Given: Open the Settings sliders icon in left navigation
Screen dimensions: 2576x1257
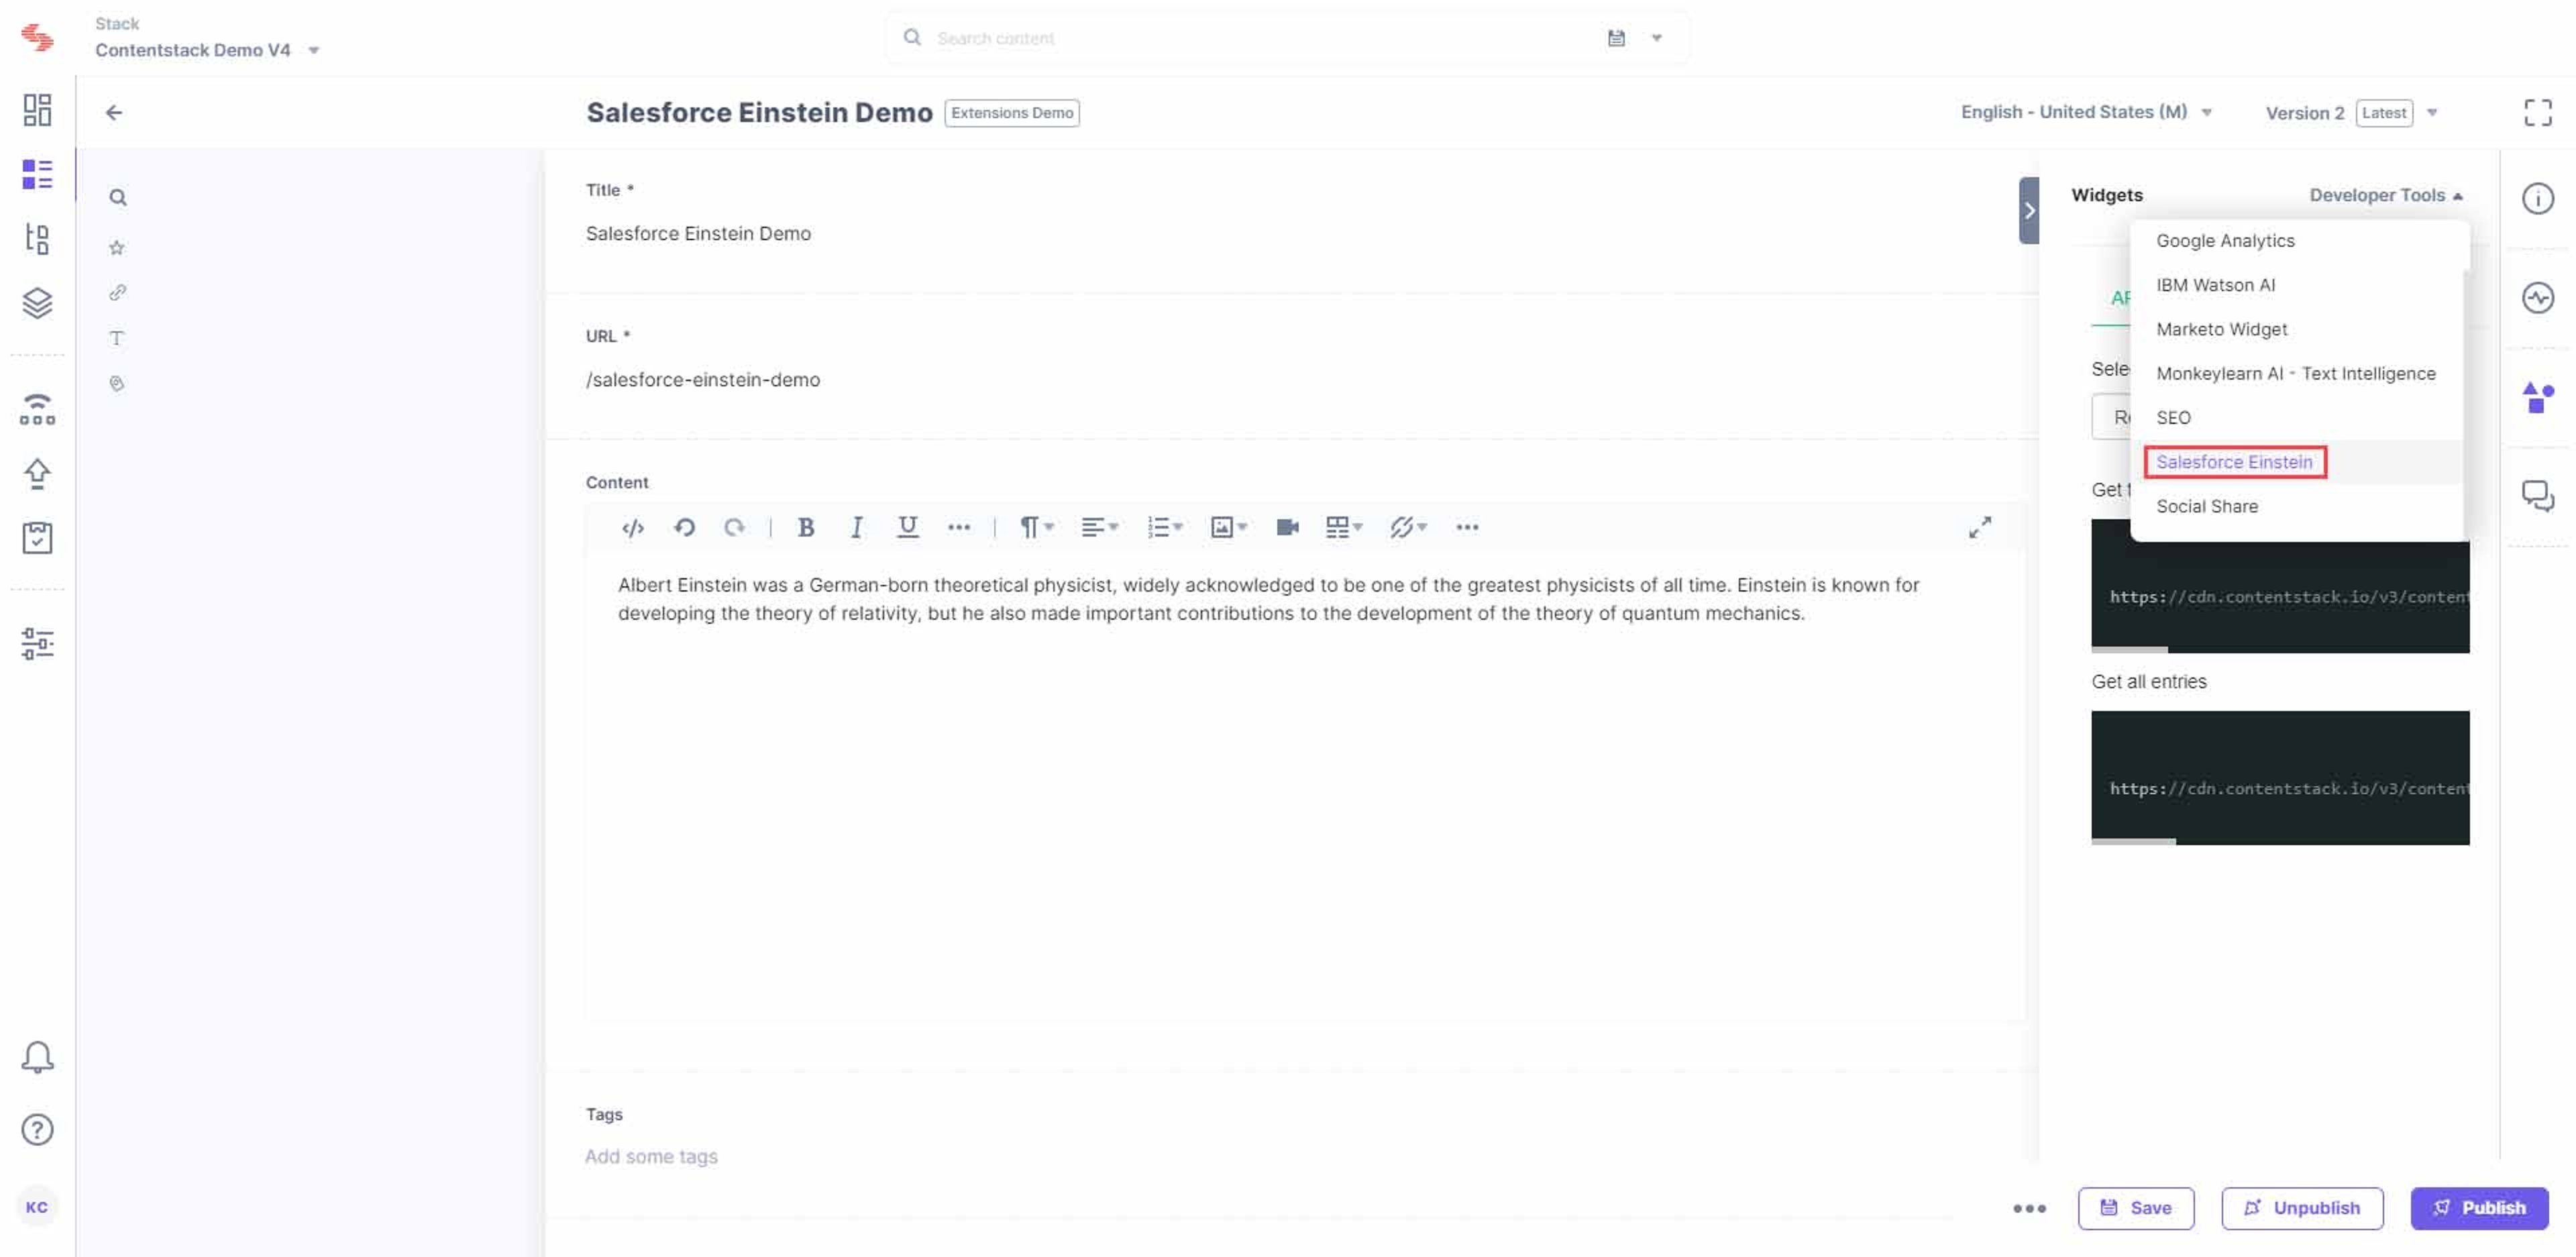Looking at the screenshot, I should point(37,643).
